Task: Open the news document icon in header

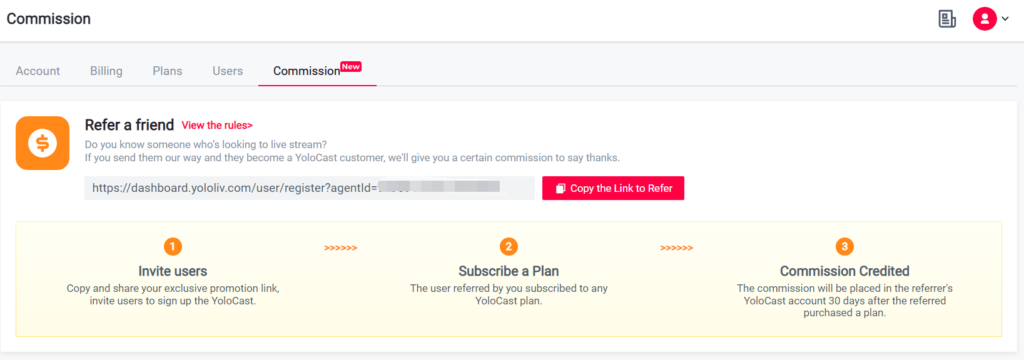Action: [x=946, y=19]
